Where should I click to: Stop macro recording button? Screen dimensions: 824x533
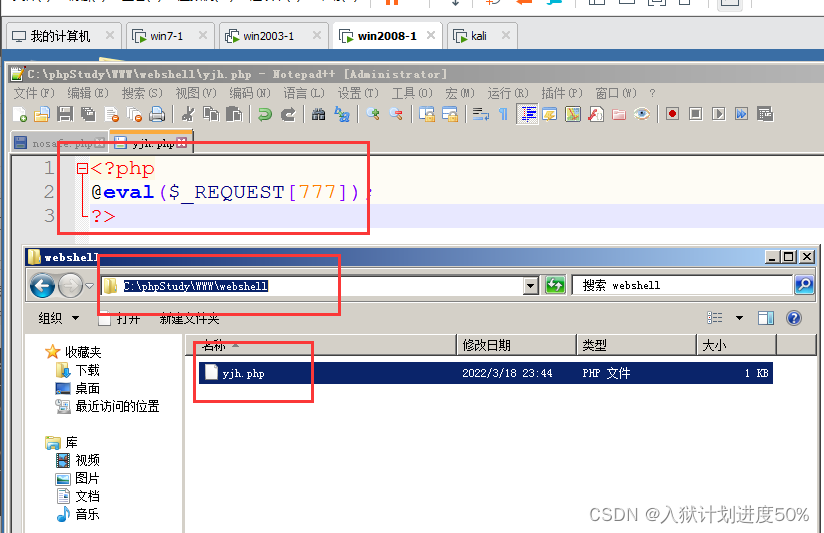695,114
